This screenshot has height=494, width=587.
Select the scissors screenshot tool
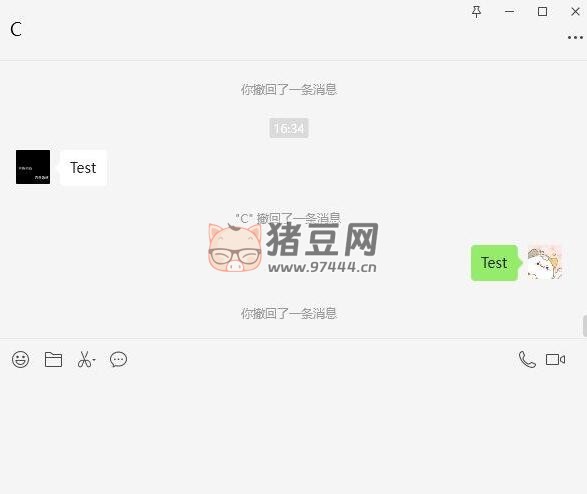85,360
